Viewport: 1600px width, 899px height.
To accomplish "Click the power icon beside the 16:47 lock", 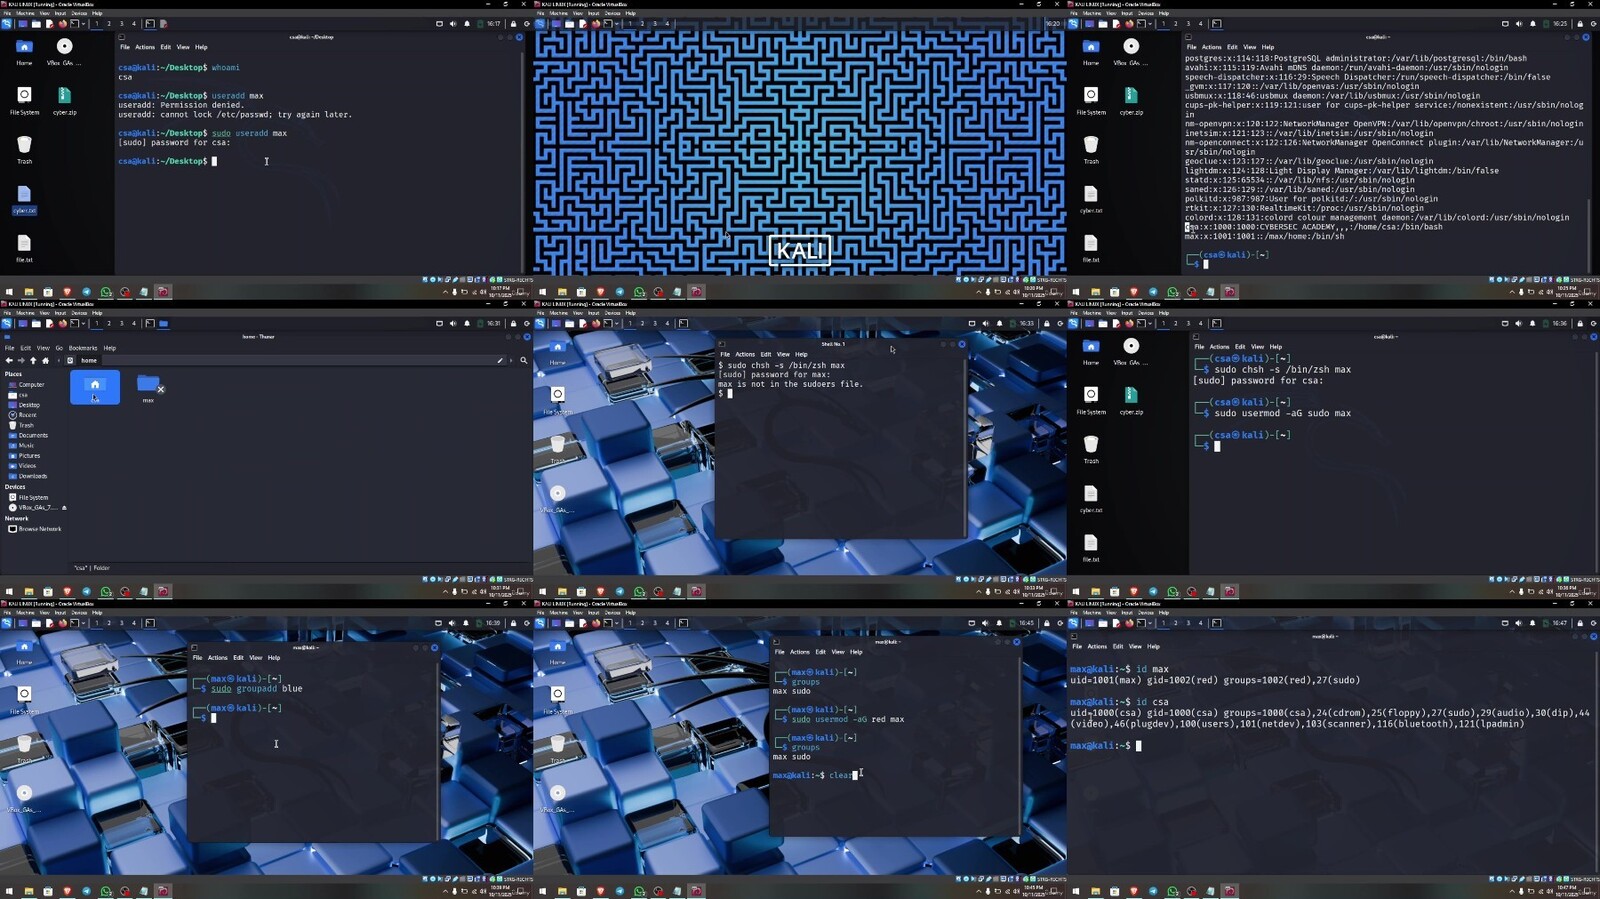I will click(1593, 623).
